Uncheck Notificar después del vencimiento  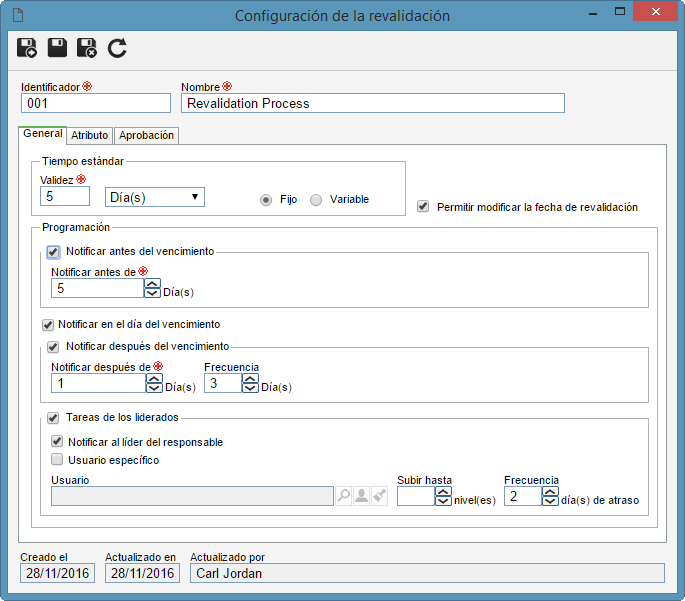tap(53, 347)
